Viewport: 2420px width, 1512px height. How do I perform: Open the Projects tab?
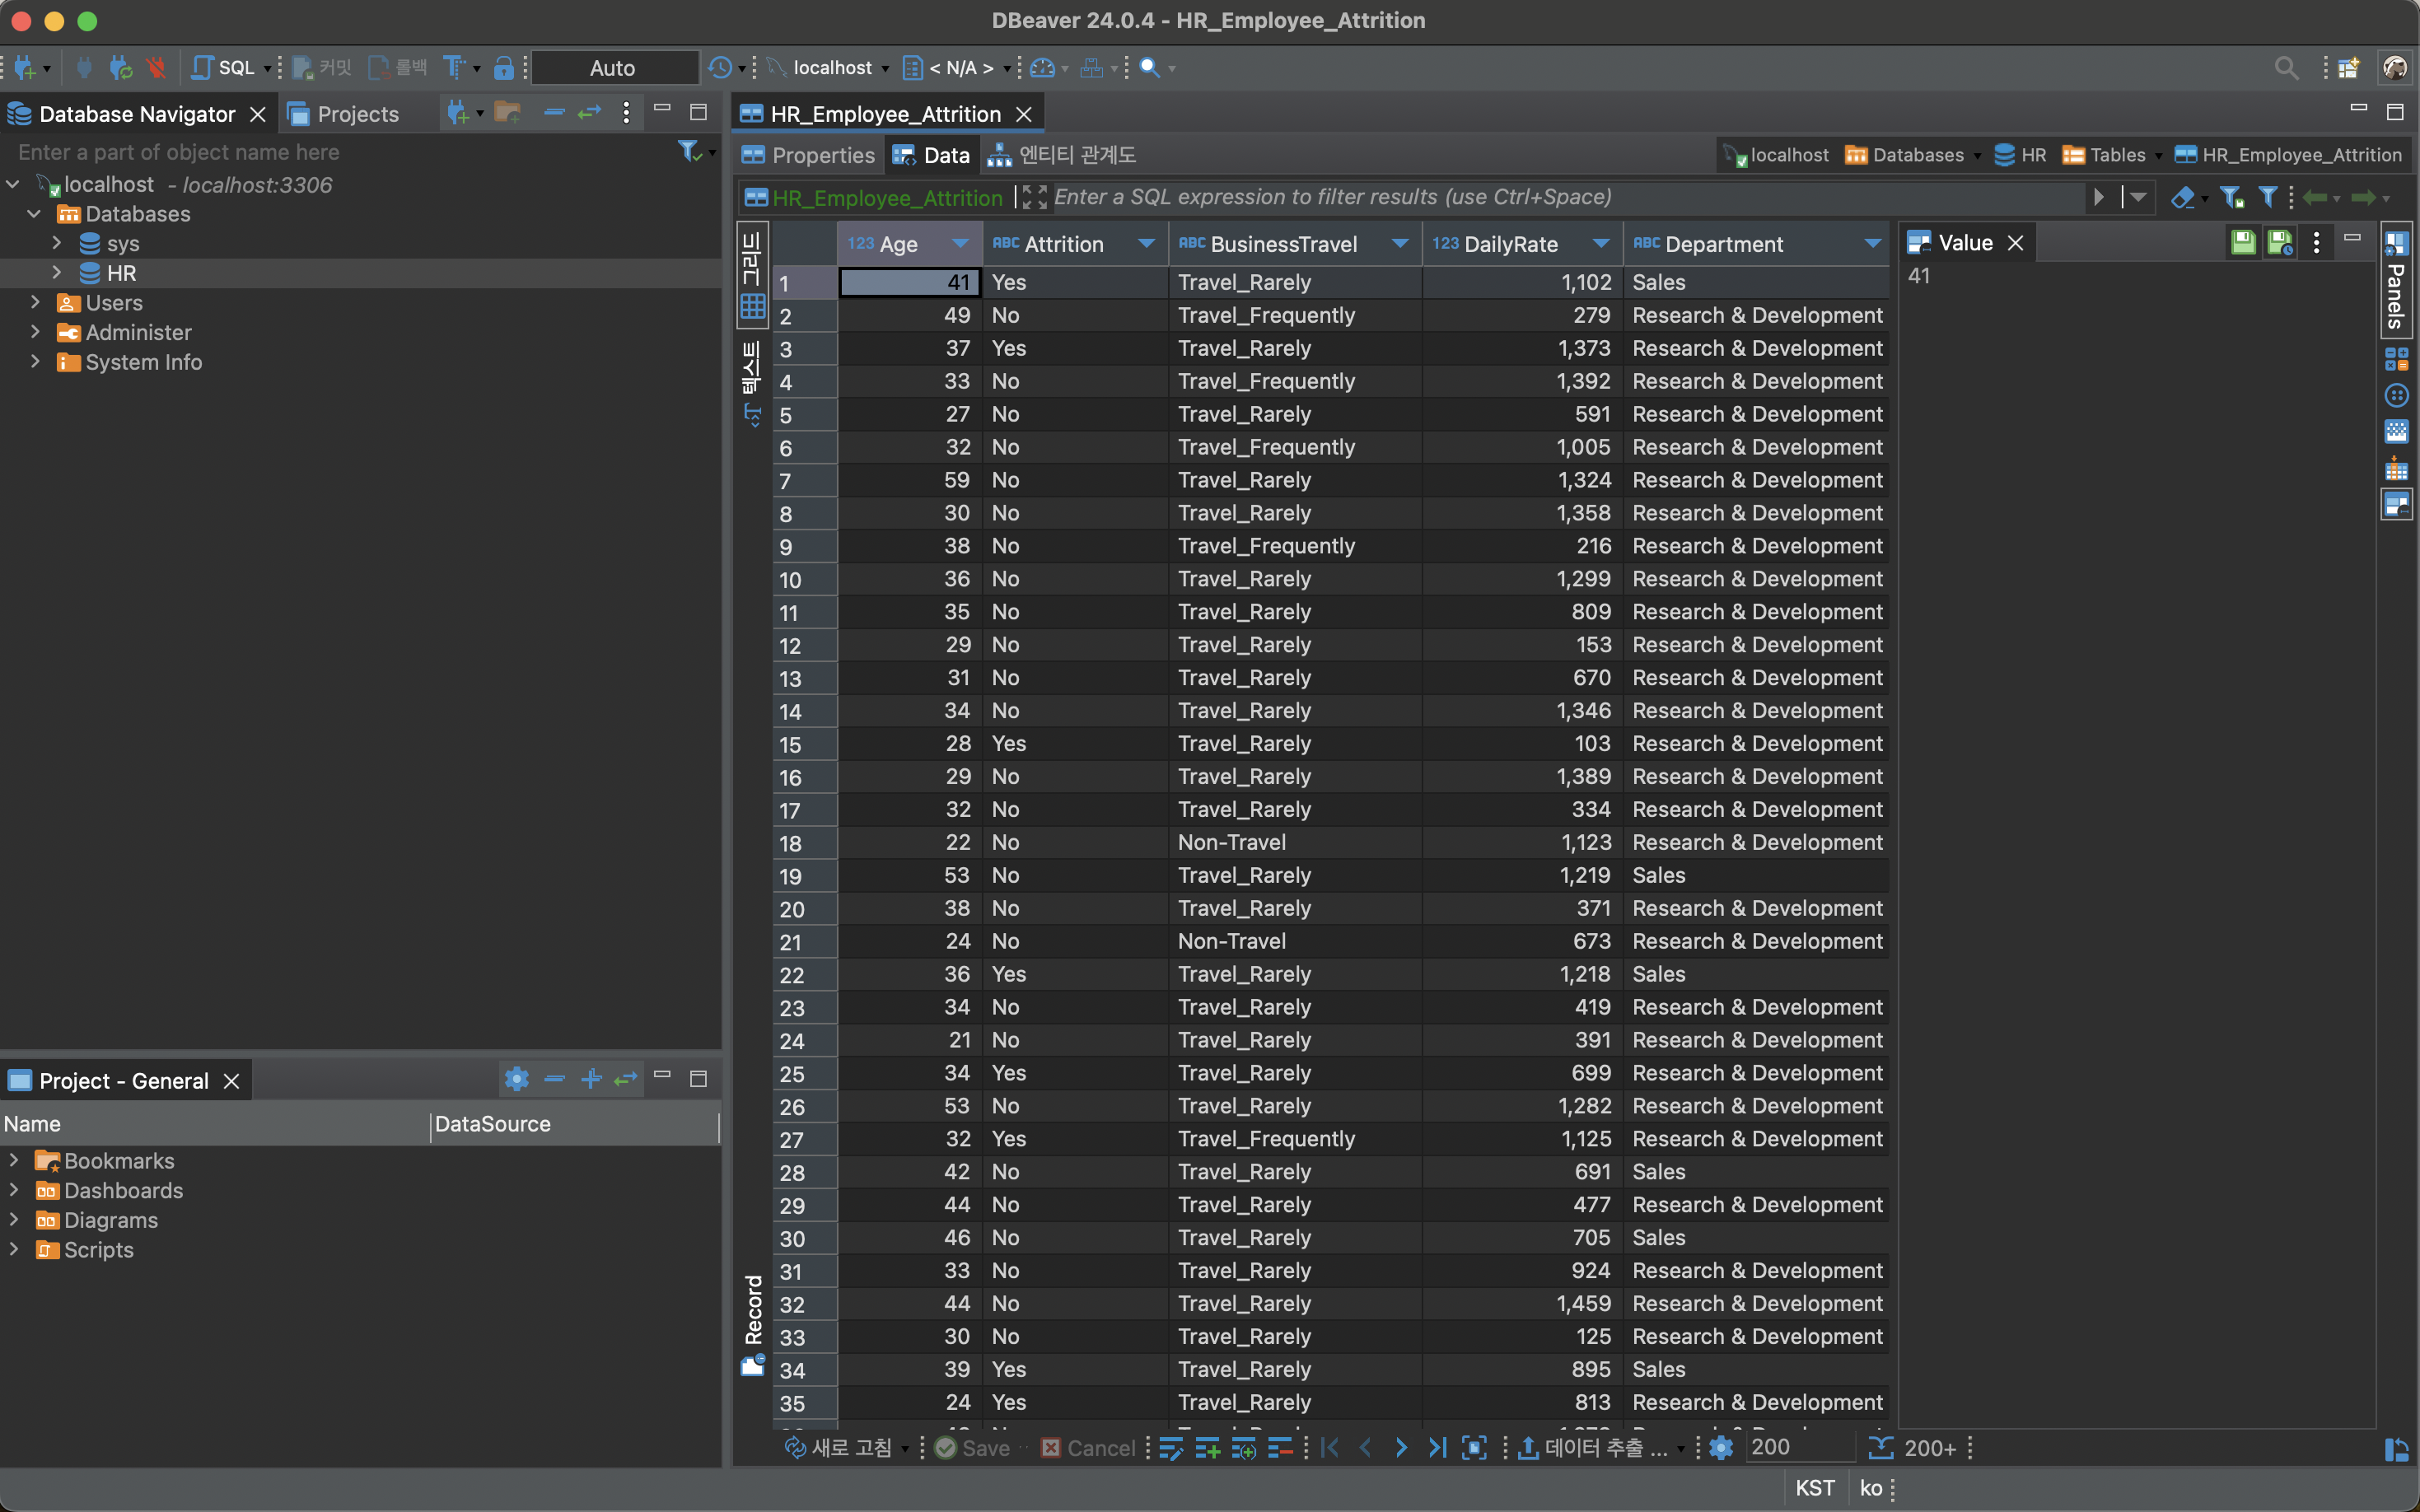[344, 114]
